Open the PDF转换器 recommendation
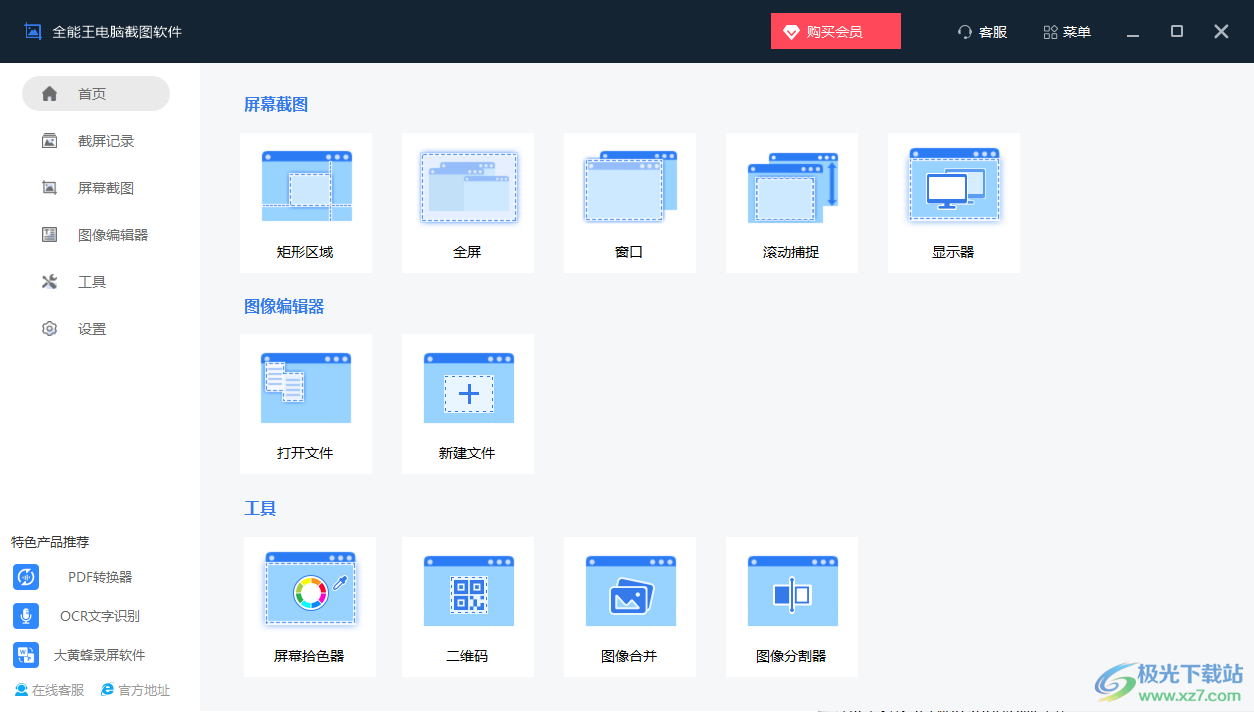This screenshot has height=712, width=1254. coord(100,577)
